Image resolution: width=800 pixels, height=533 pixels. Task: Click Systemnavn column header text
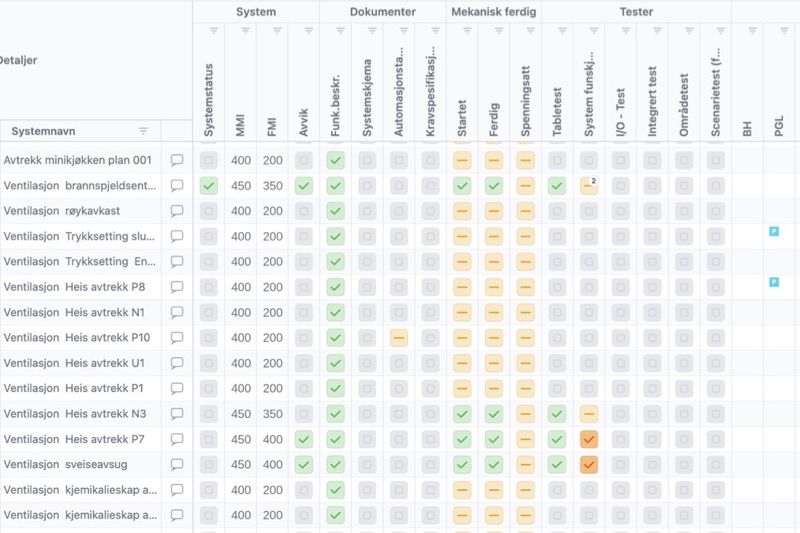pos(43,131)
